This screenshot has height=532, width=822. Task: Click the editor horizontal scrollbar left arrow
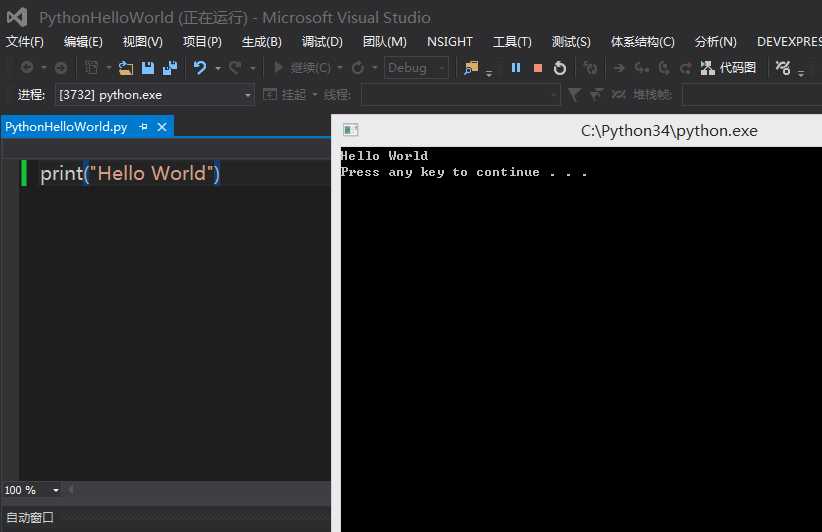point(70,490)
